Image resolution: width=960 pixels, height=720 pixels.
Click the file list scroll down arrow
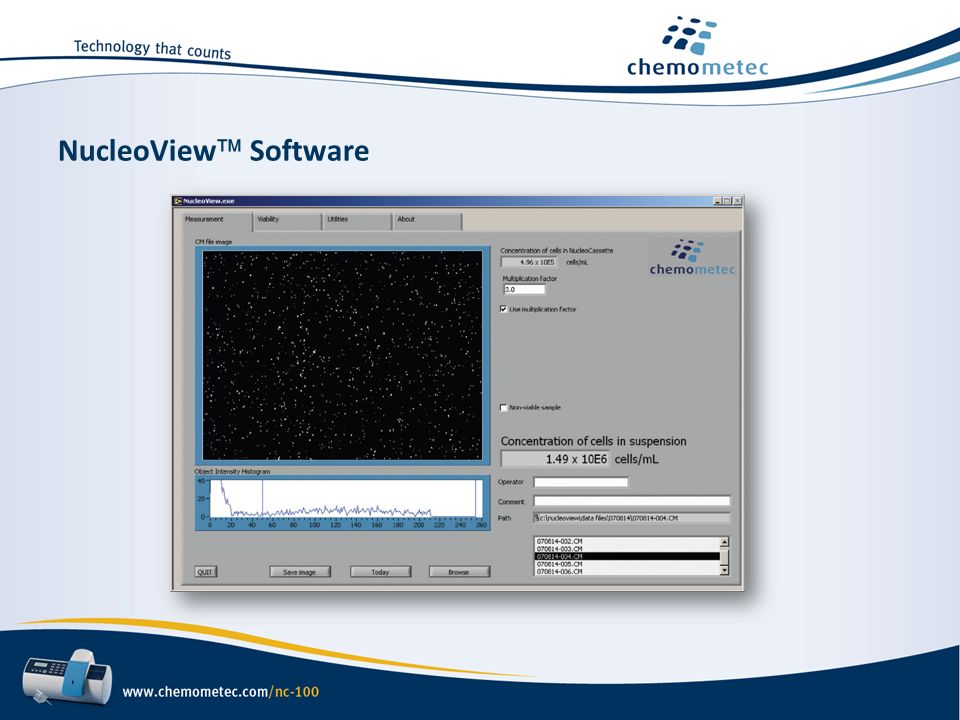(x=724, y=571)
